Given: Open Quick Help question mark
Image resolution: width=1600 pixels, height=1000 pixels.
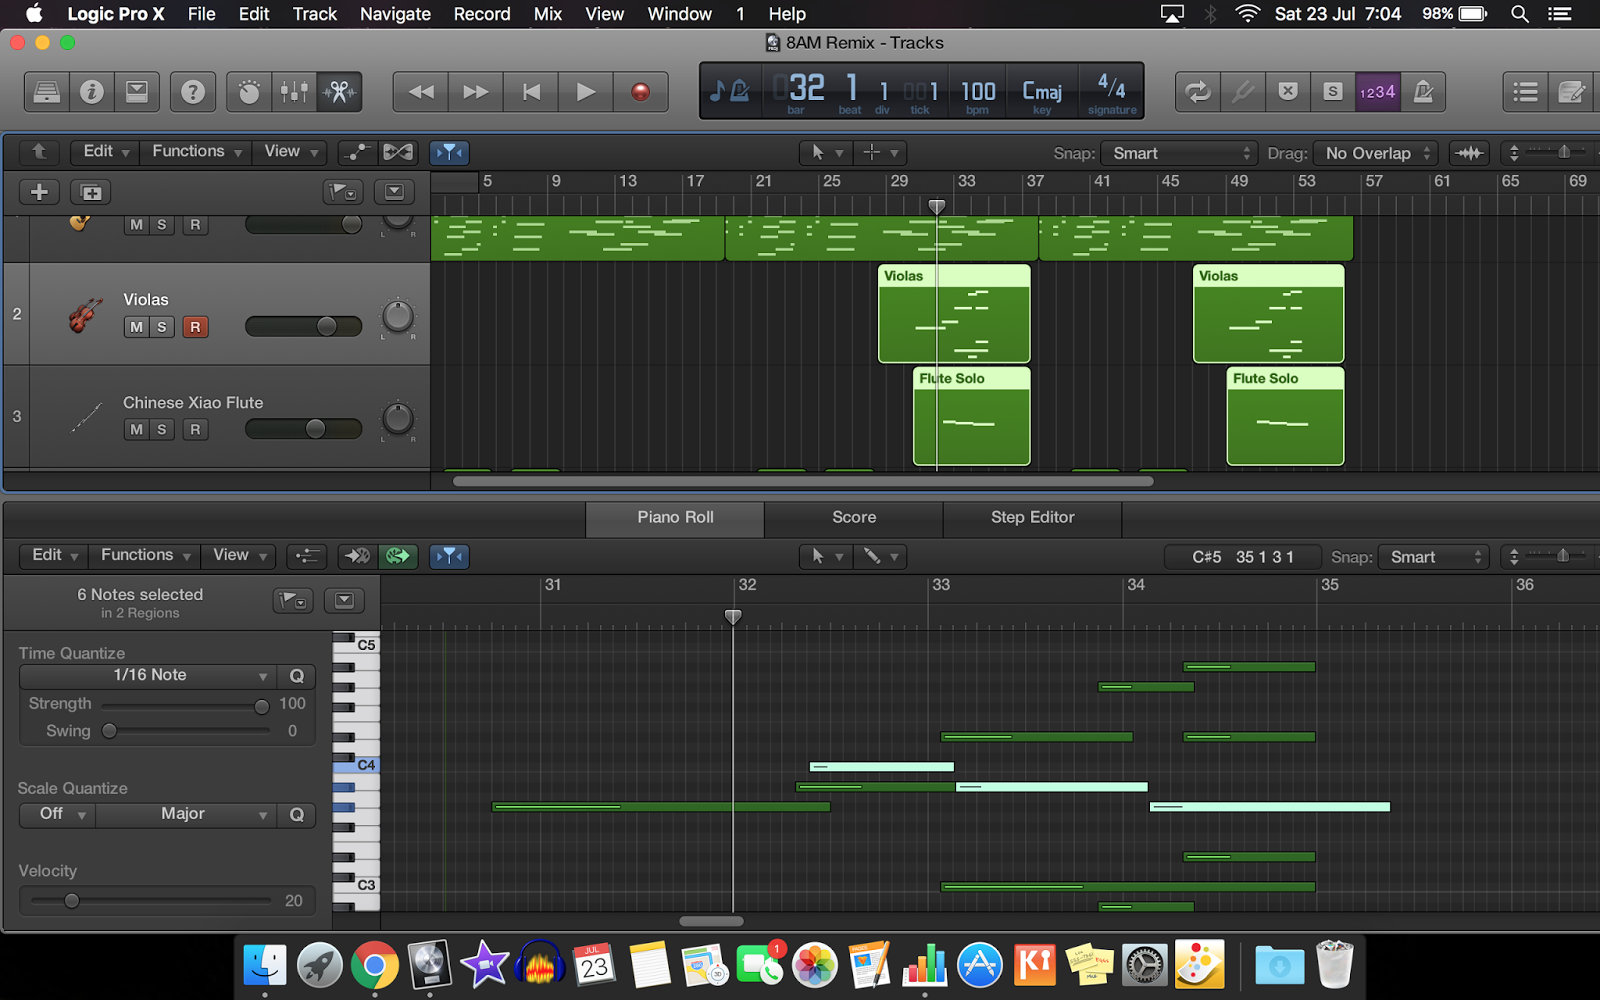Looking at the screenshot, I should (x=193, y=92).
